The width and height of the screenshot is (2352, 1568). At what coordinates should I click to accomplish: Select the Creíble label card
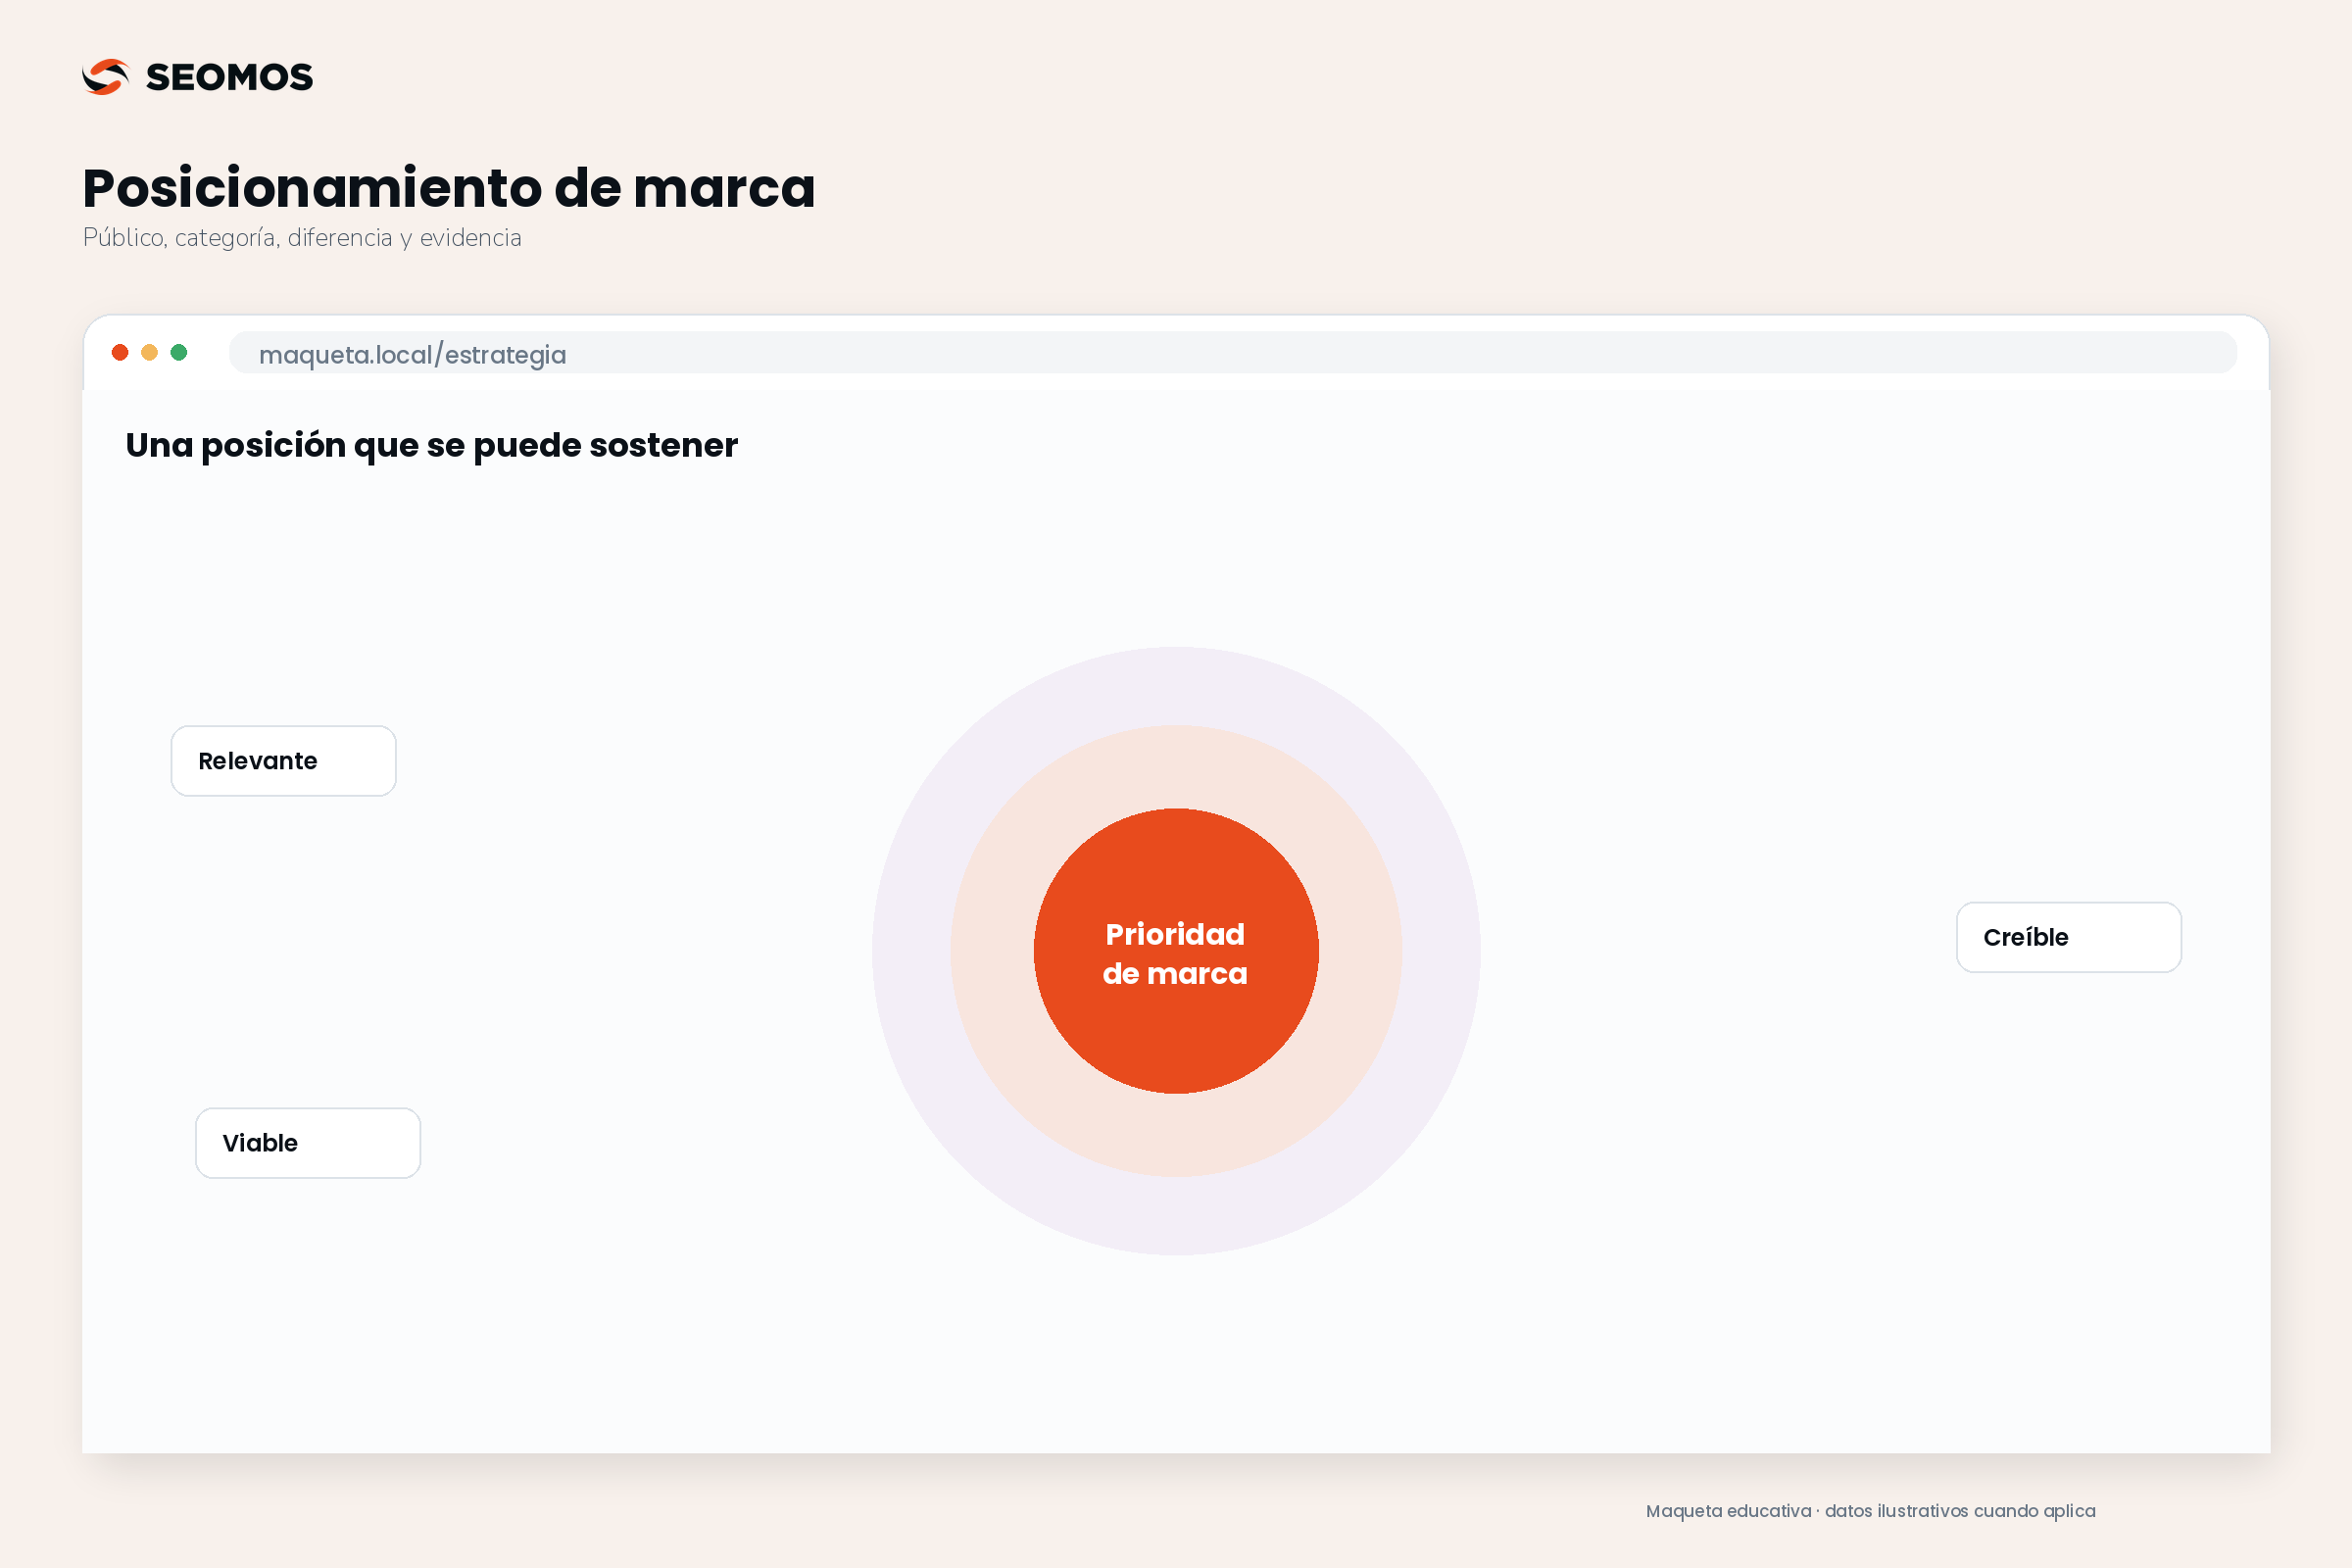tap(2069, 937)
